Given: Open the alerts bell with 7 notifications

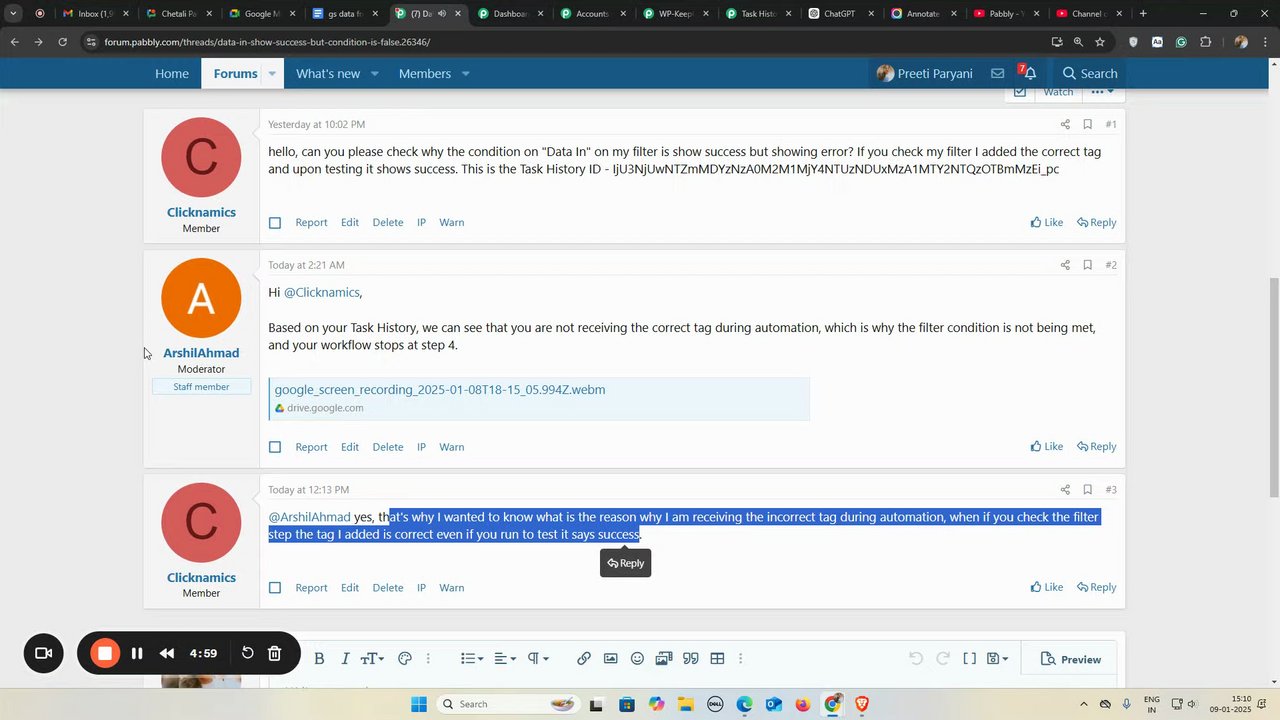Looking at the screenshot, I should coord(1027,73).
